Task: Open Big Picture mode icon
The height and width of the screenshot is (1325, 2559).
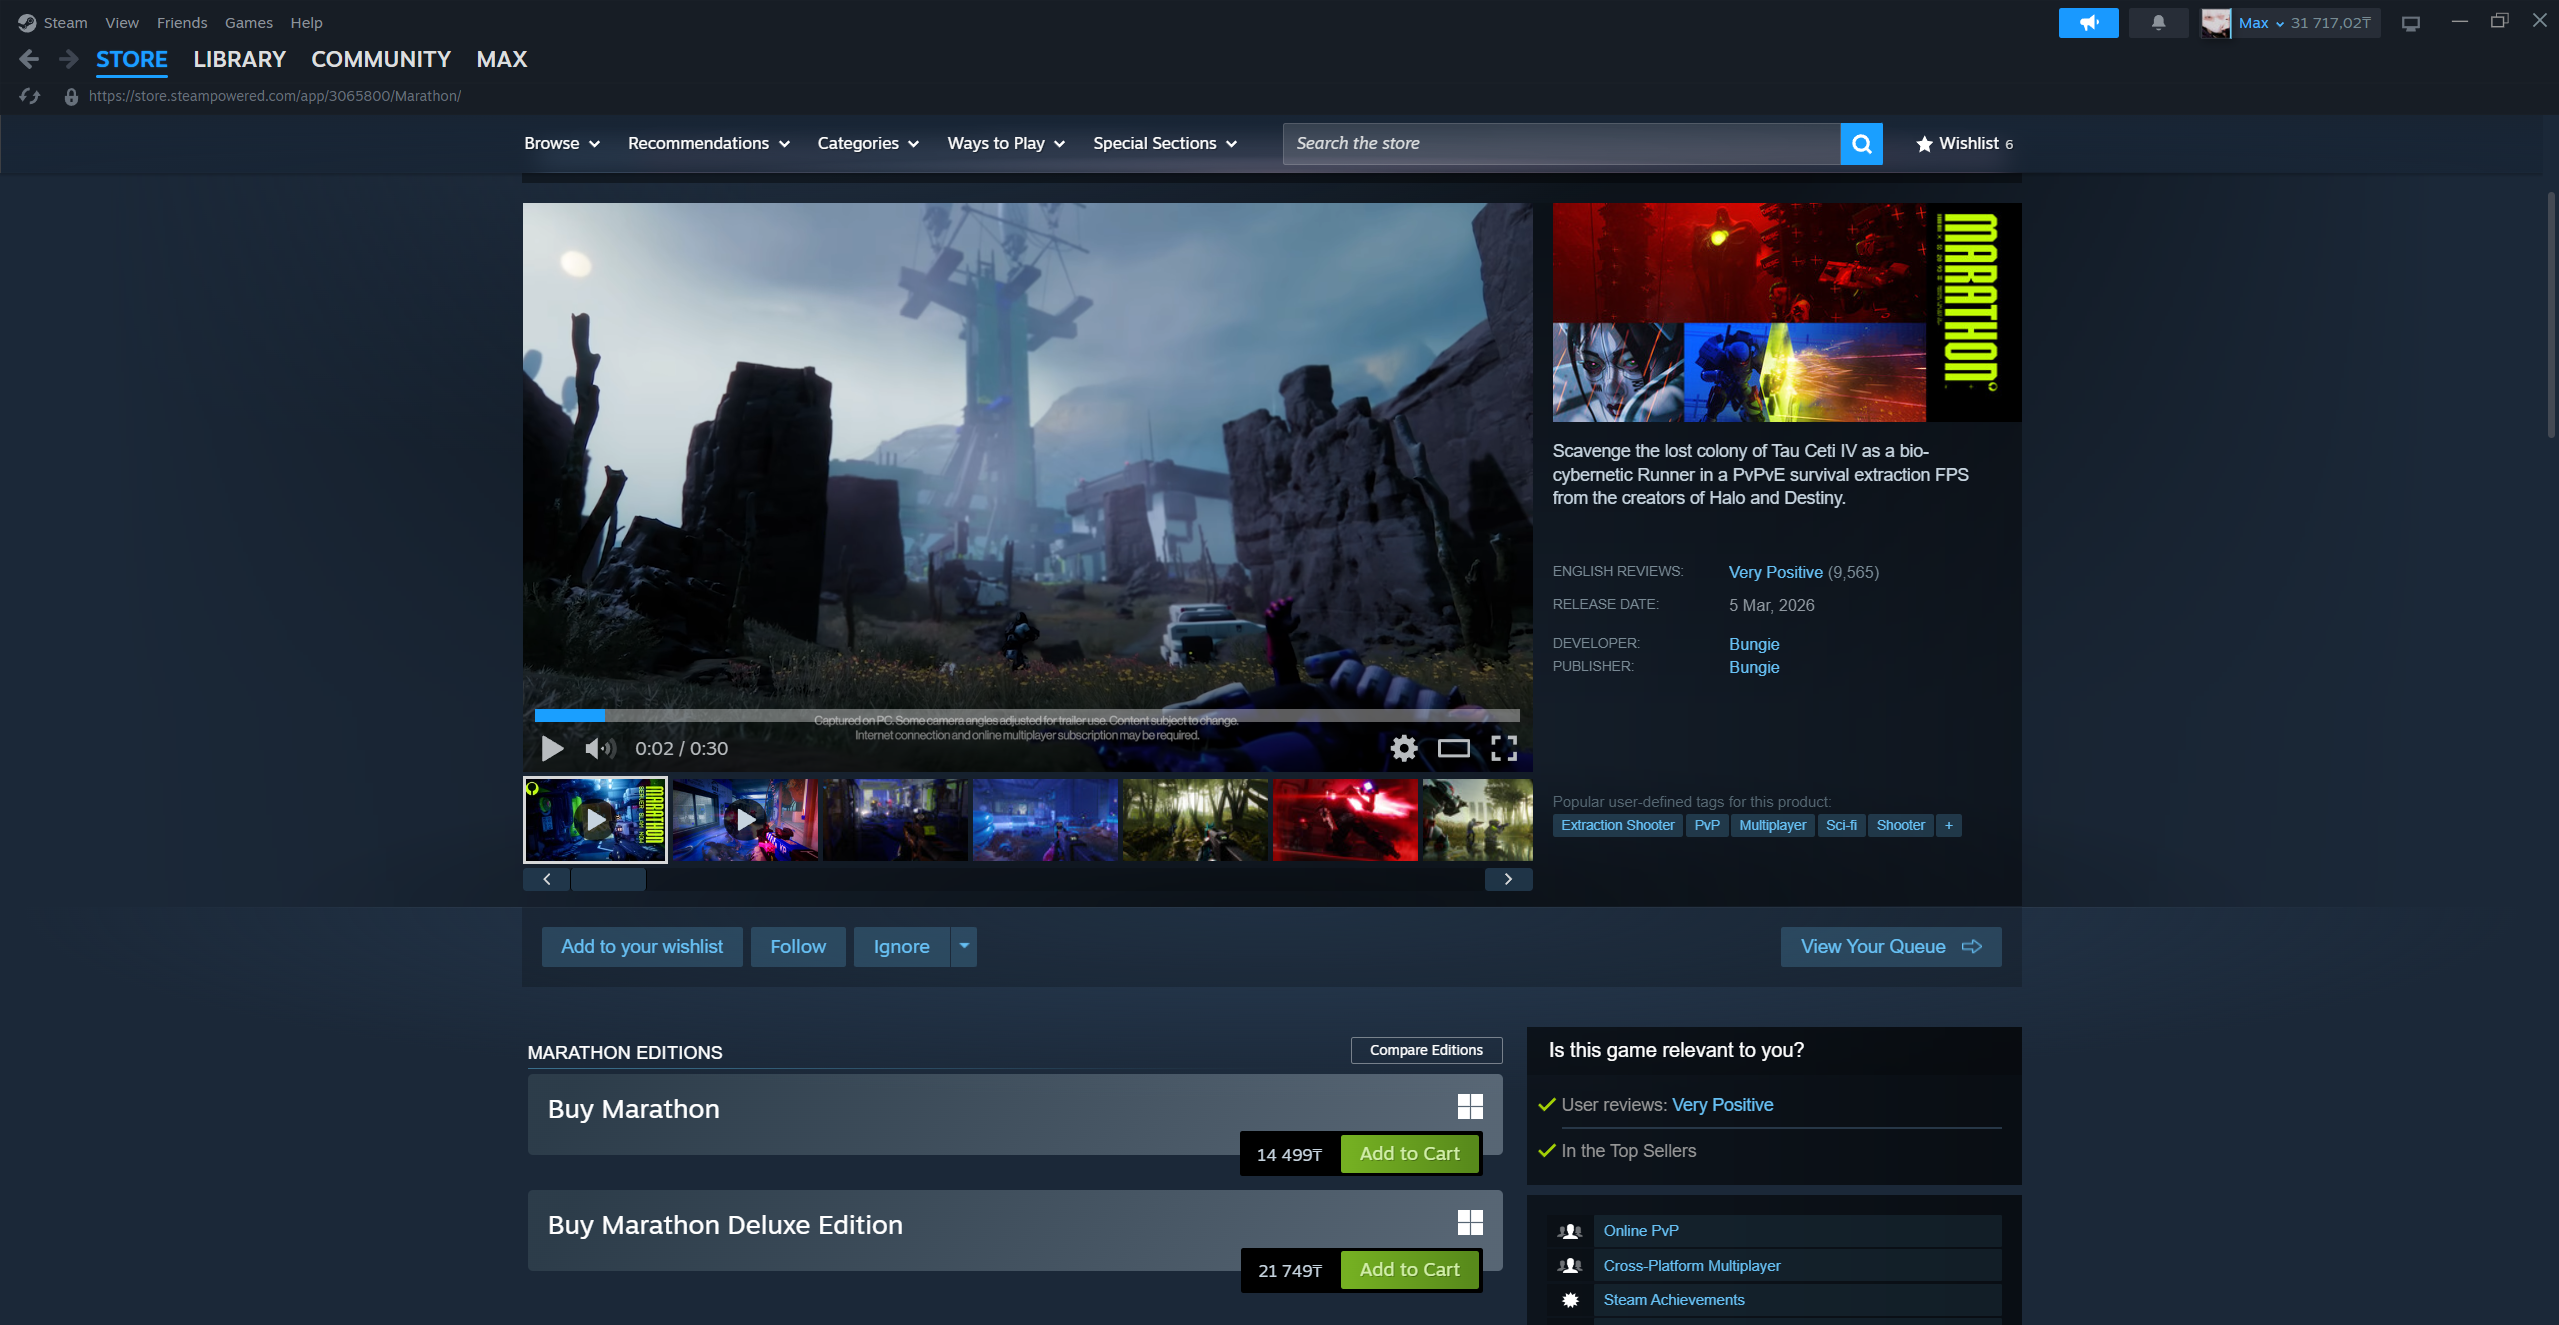Action: pyautogui.click(x=2411, y=23)
